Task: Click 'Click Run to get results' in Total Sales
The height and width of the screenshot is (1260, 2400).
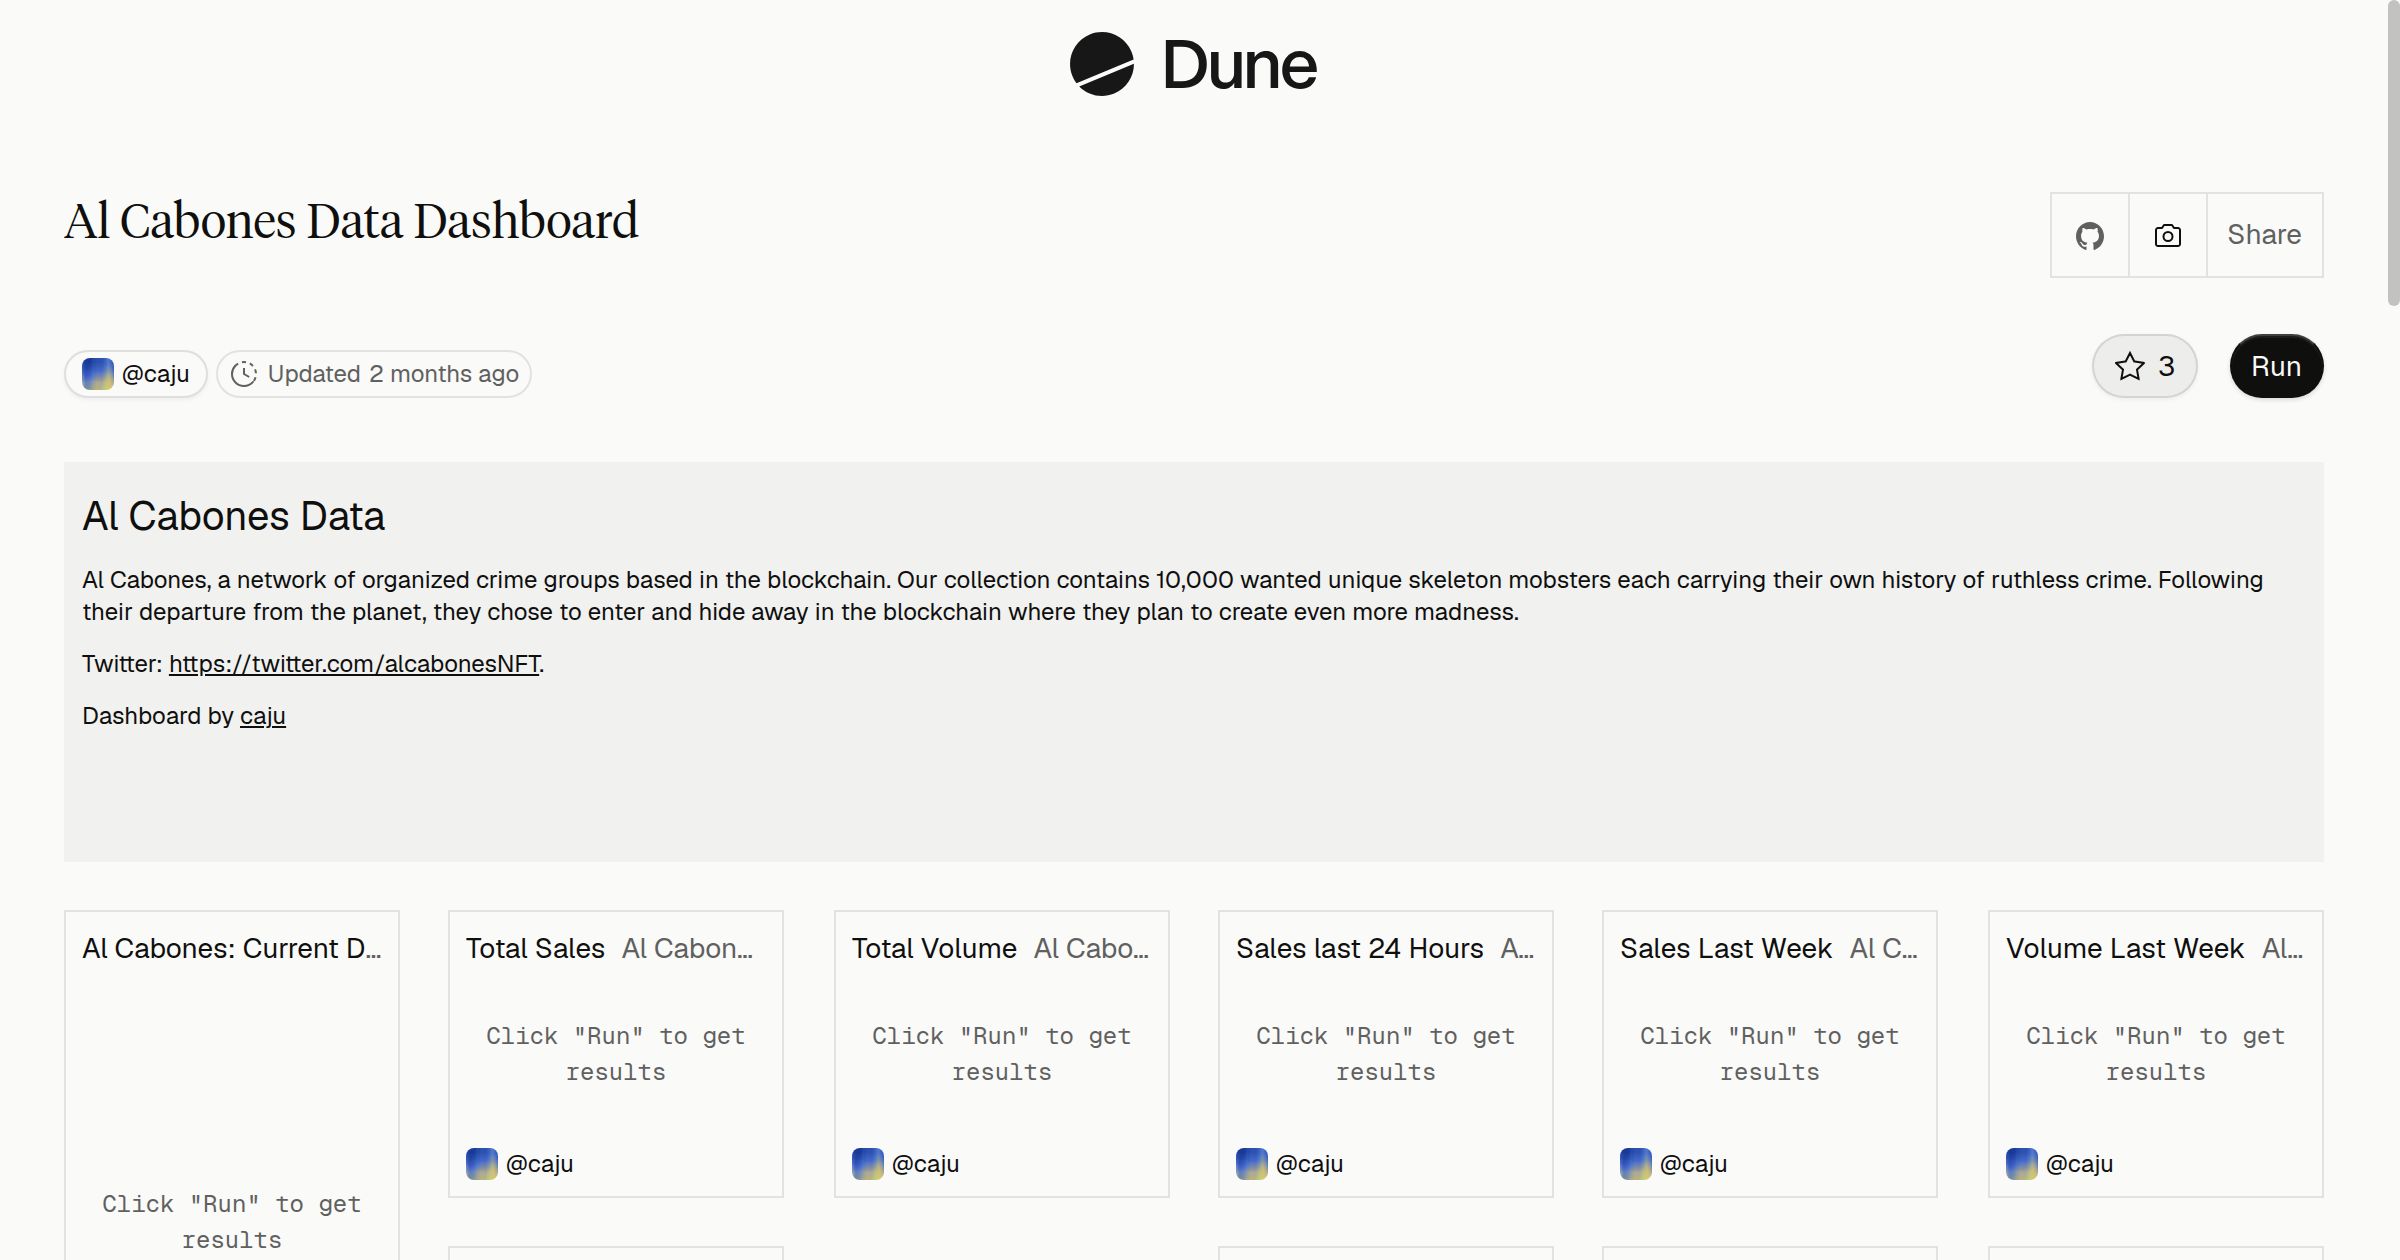Action: [x=616, y=1054]
